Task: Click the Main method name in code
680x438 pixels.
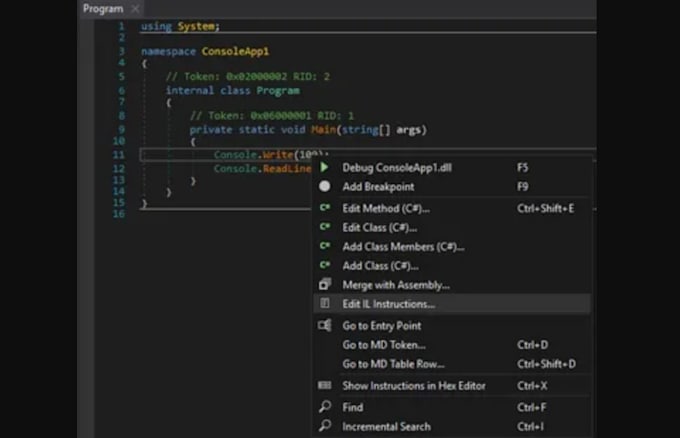Action: click(x=322, y=129)
